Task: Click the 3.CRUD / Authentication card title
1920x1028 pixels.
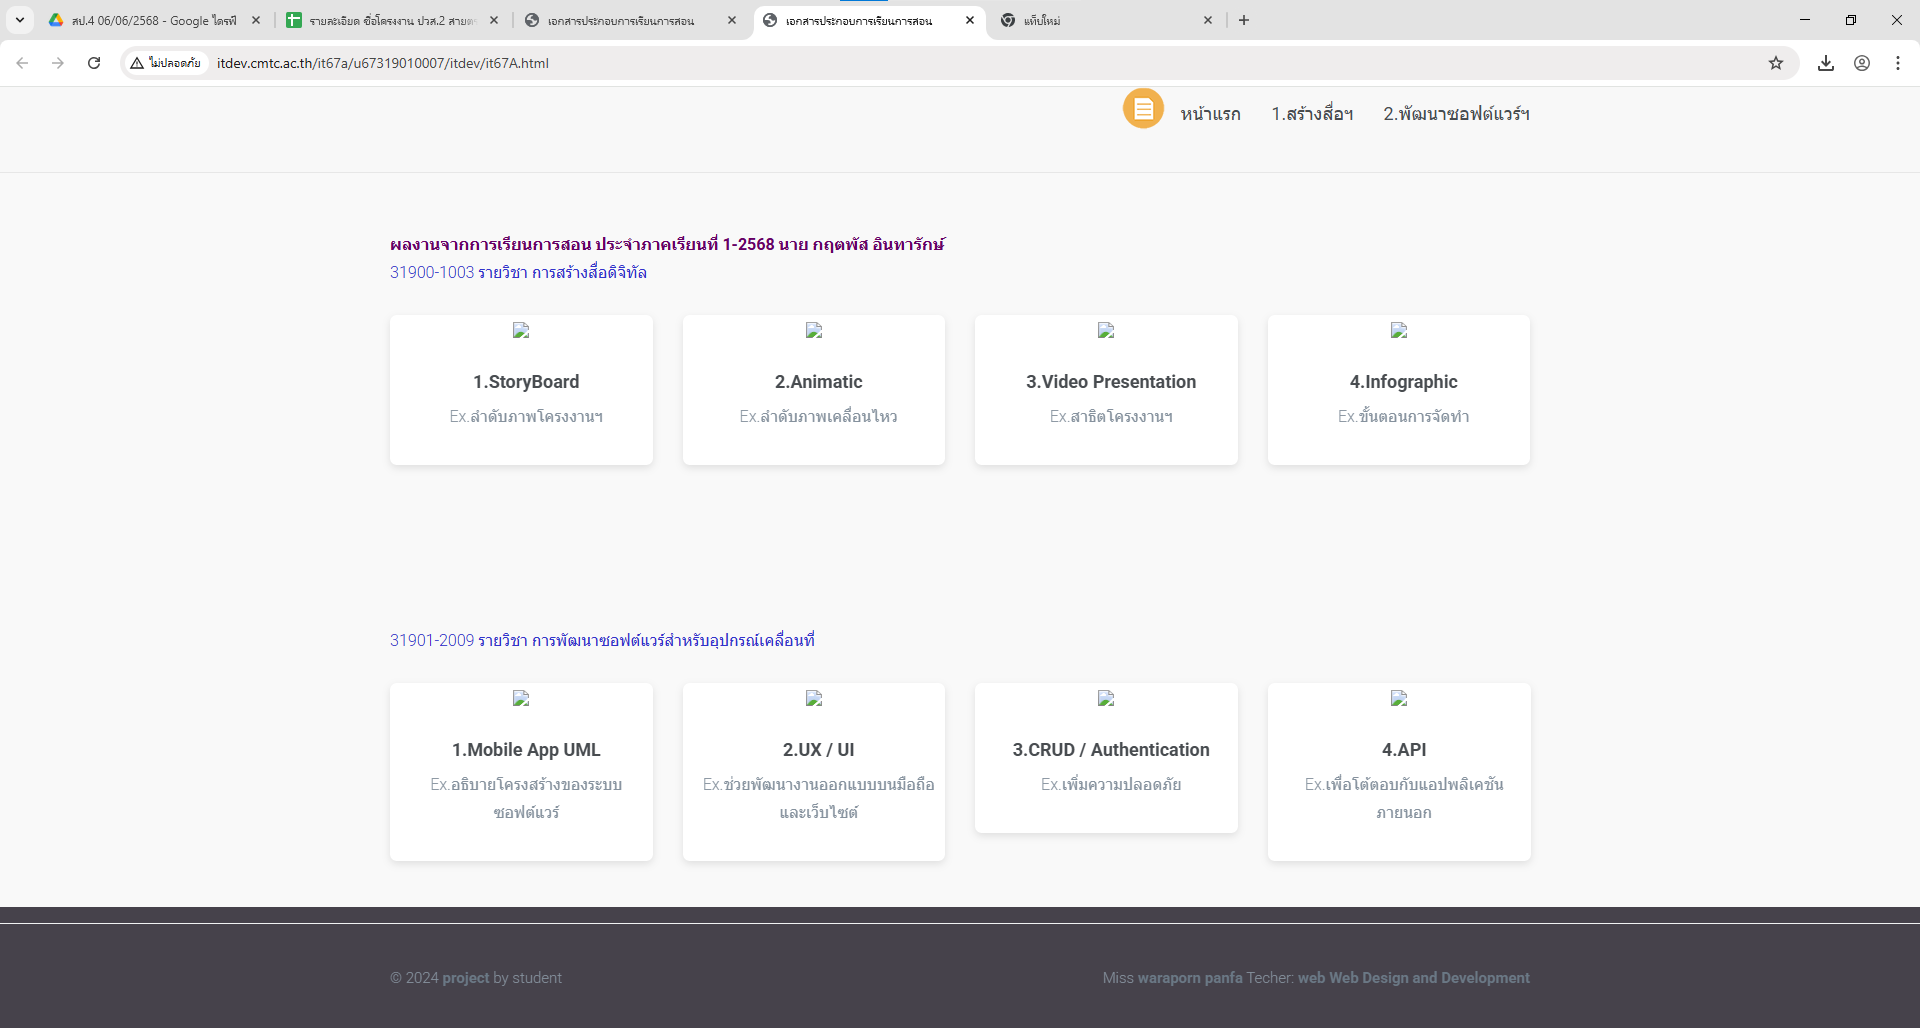Action: click(1110, 750)
